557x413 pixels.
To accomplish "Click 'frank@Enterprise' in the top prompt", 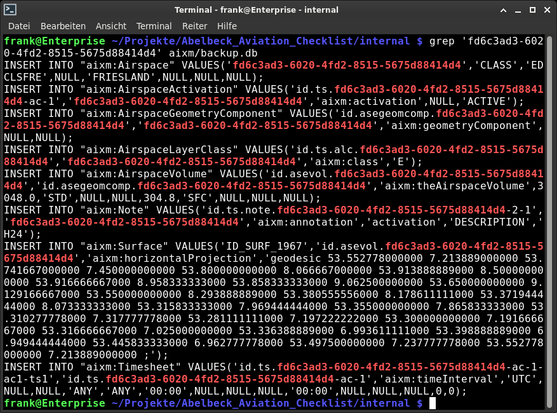I will coord(54,41).
